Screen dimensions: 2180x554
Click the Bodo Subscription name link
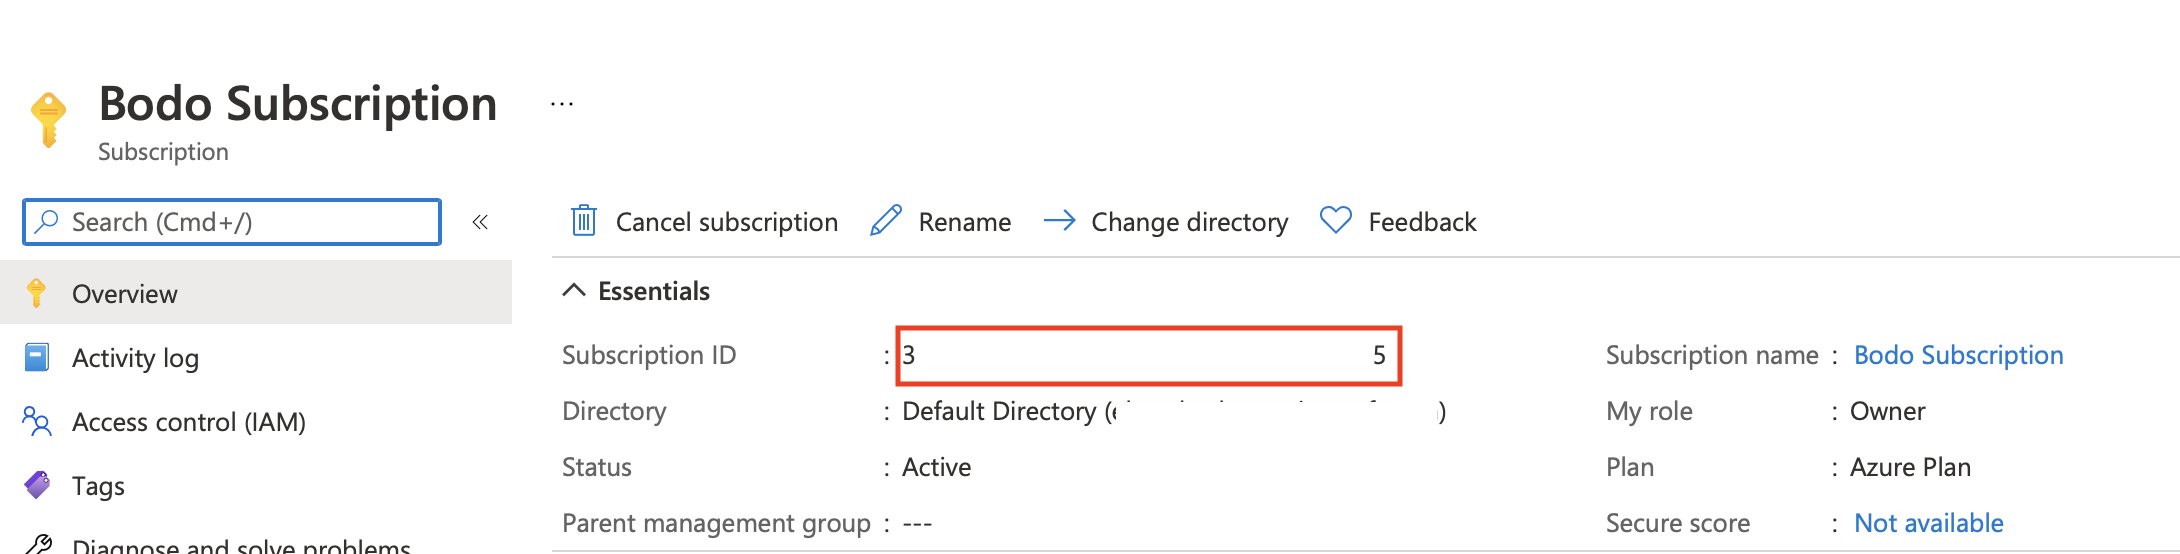tap(1958, 355)
